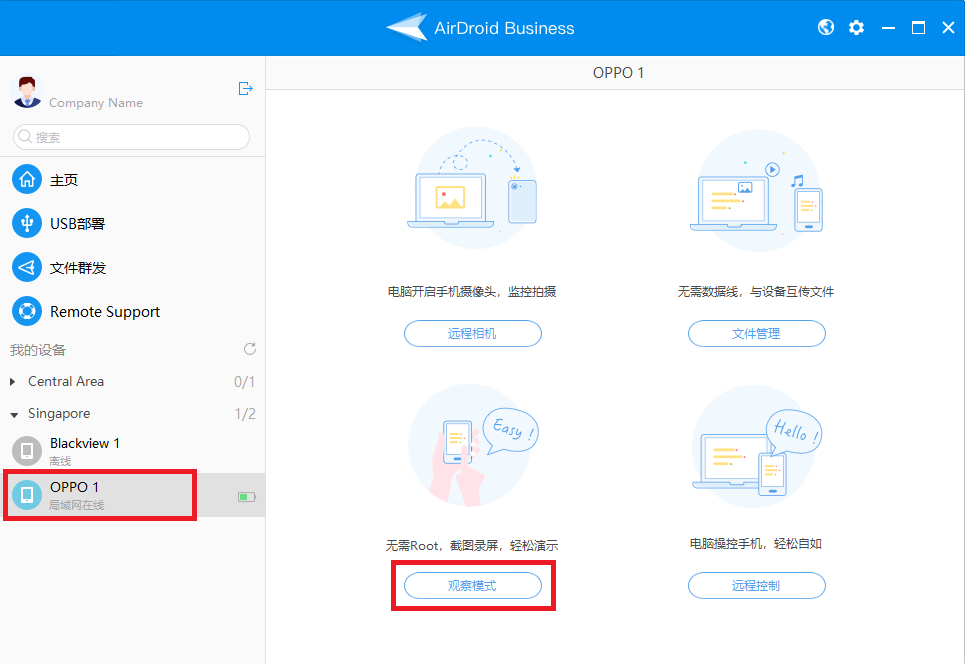Click the OPPO 1 device icon
Image resolution: width=965 pixels, height=664 pixels.
point(27,495)
